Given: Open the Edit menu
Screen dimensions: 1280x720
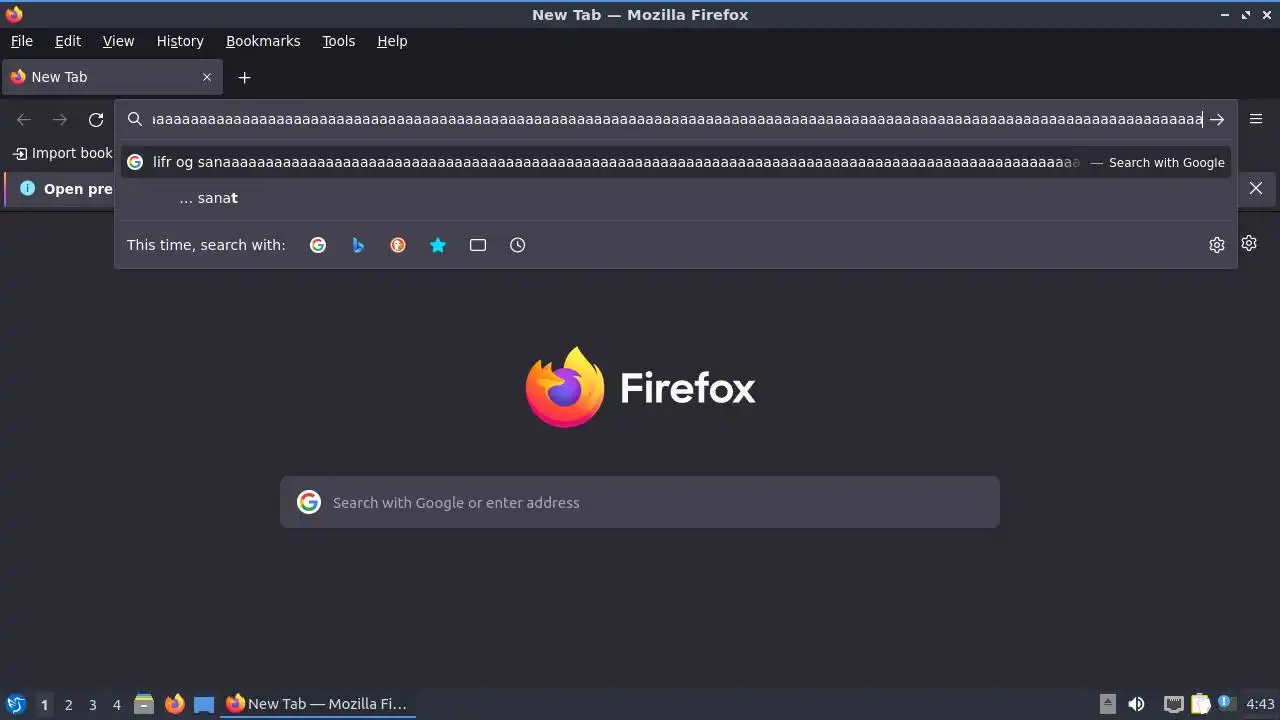Looking at the screenshot, I should click(68, 41).
